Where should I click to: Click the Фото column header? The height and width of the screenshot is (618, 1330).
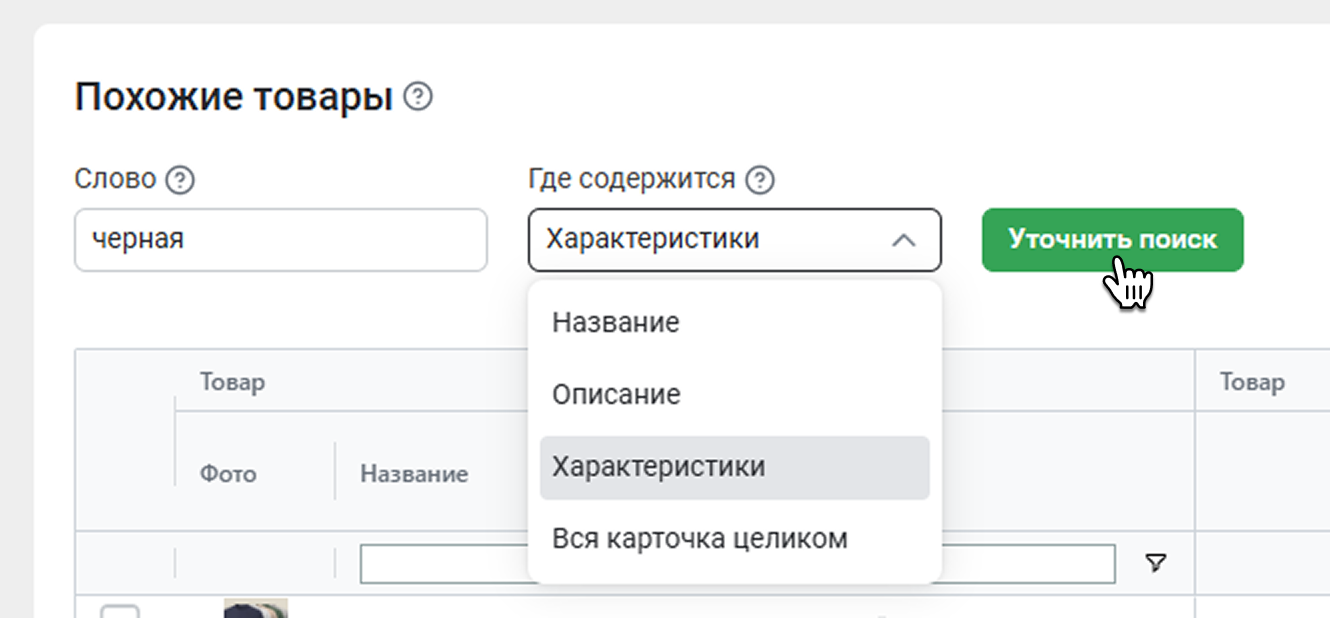228,473
